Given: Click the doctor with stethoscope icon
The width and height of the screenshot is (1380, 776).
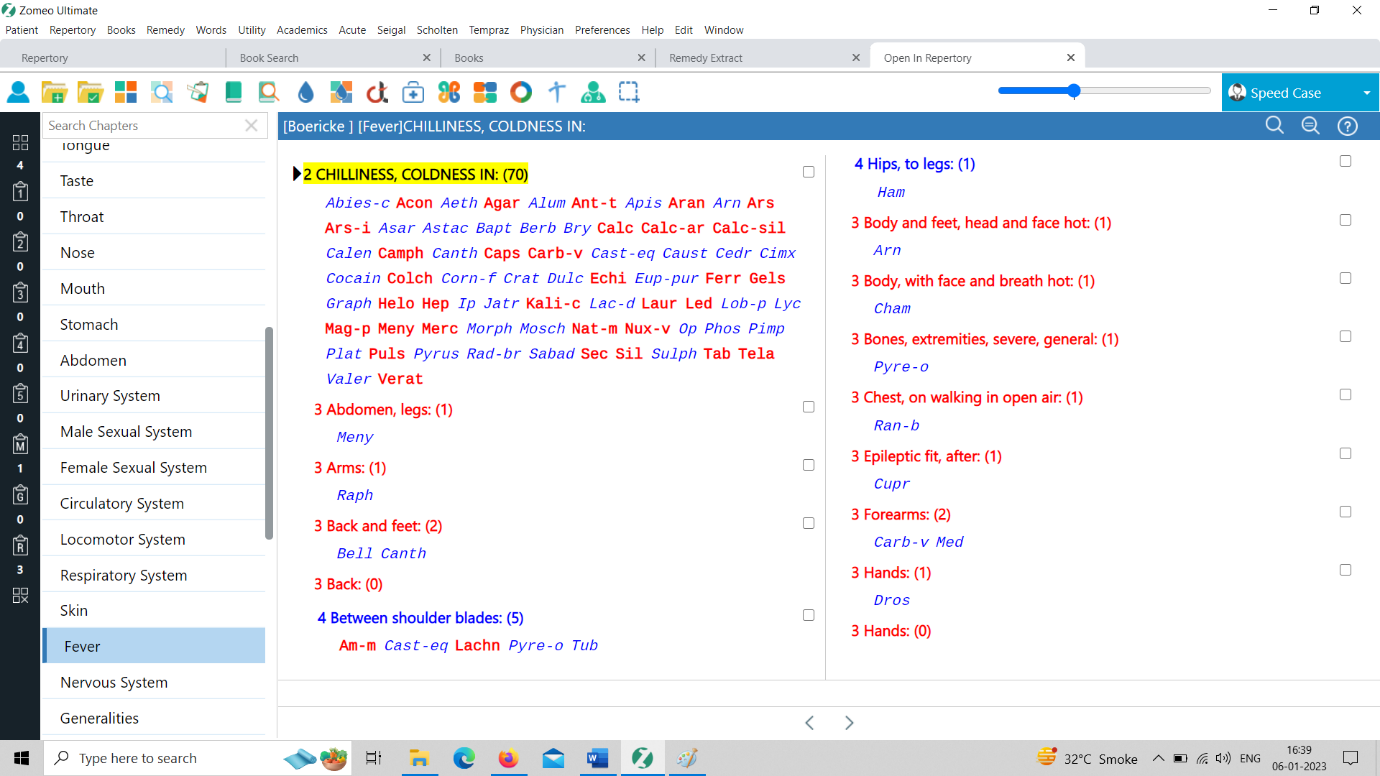Looking at the screenshot, I should pos(593,93).
